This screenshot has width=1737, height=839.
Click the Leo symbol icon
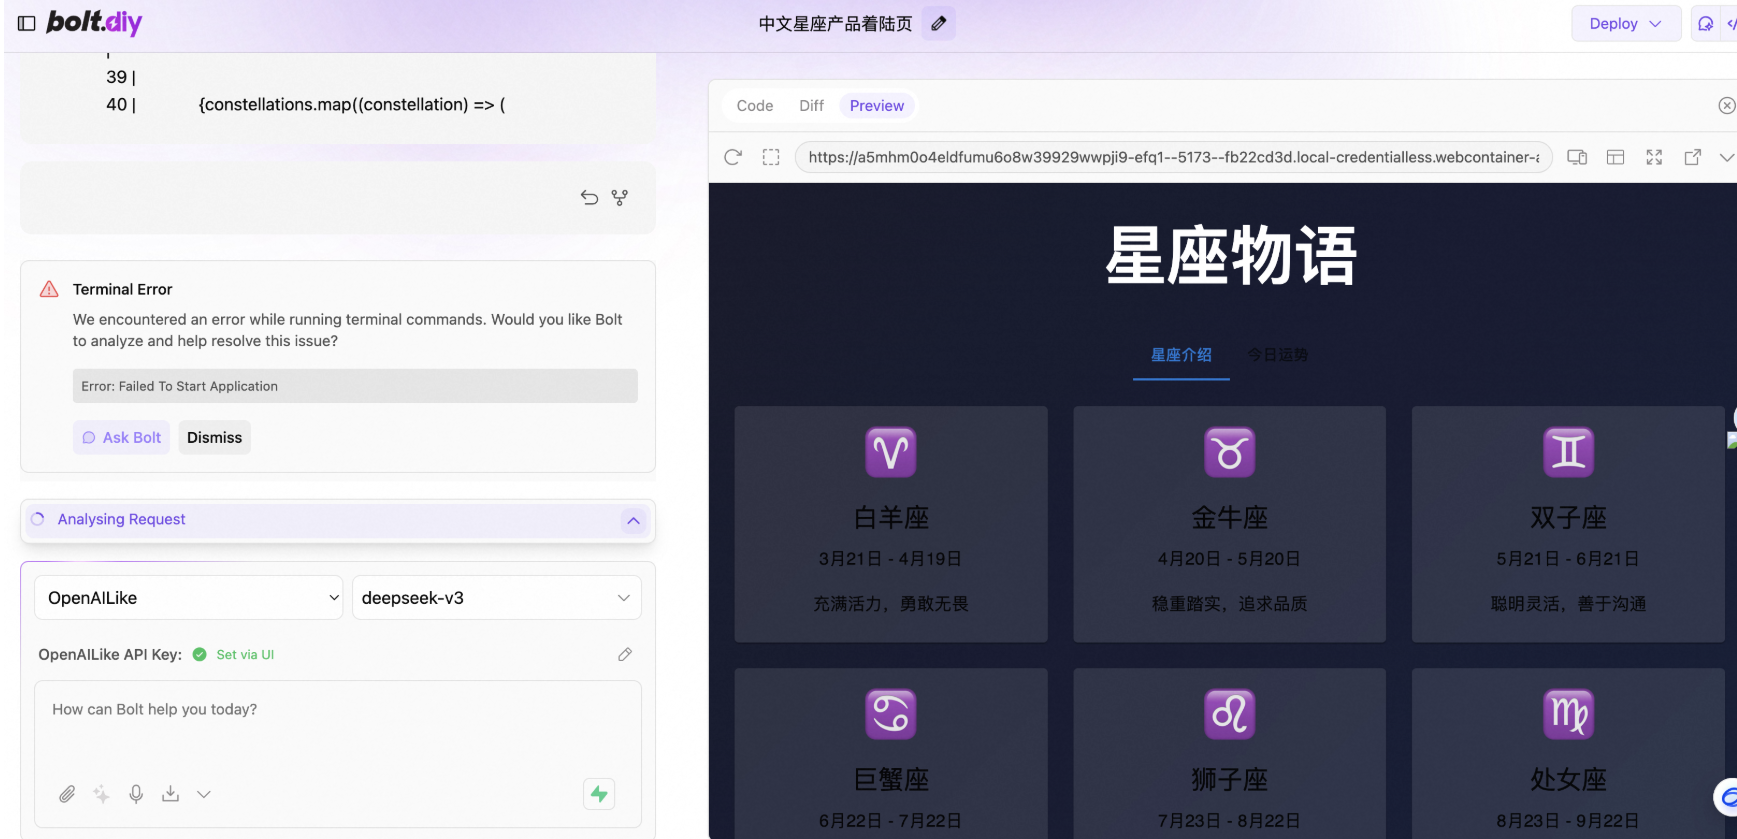pyautogui.click(x=1230, y=714)
